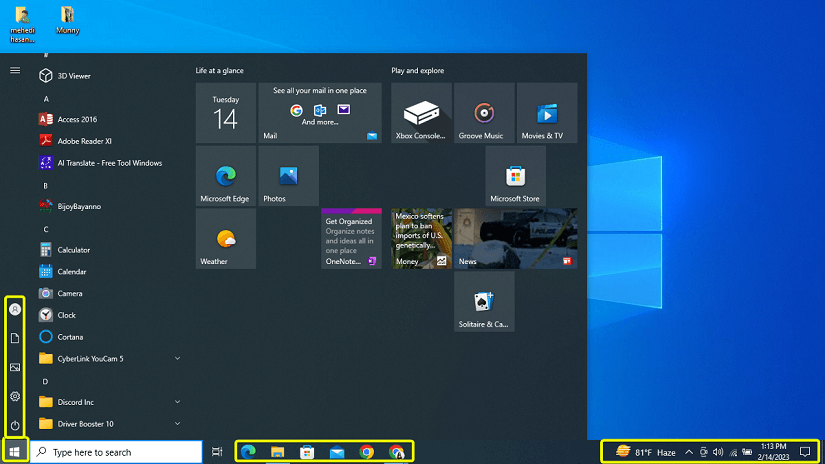Open Microsoft Store from the taskbar
The height and width of the screenshot is (464, 825).
click(307, 452)
